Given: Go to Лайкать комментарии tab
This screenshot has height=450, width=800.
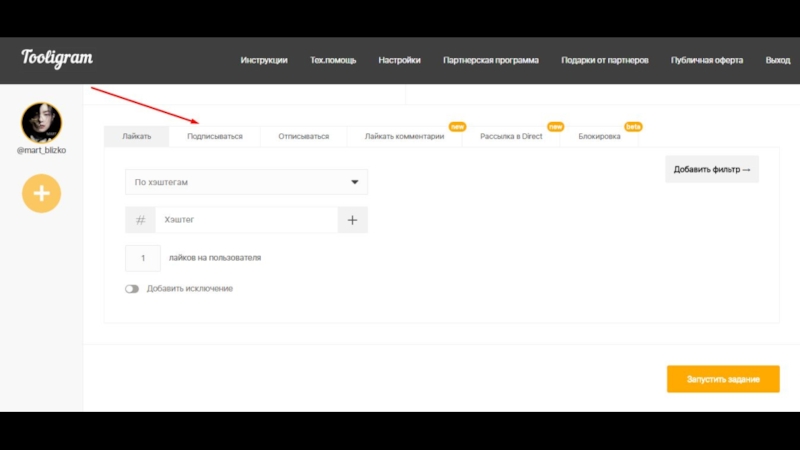Looking at the screenshot, I should point(405,136).
